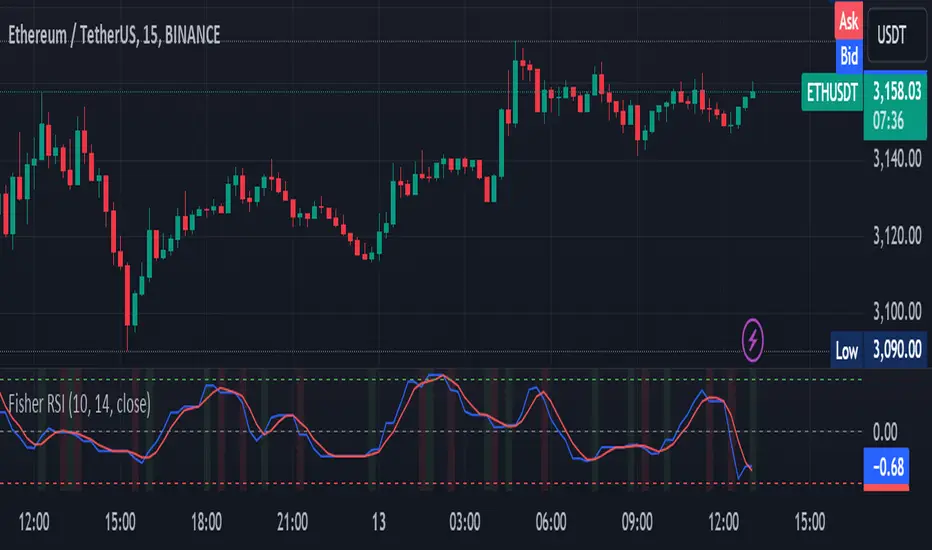Click the 12:00 marker at left of time axis
This screenshot has width=932, height=550.
point(34,522)
